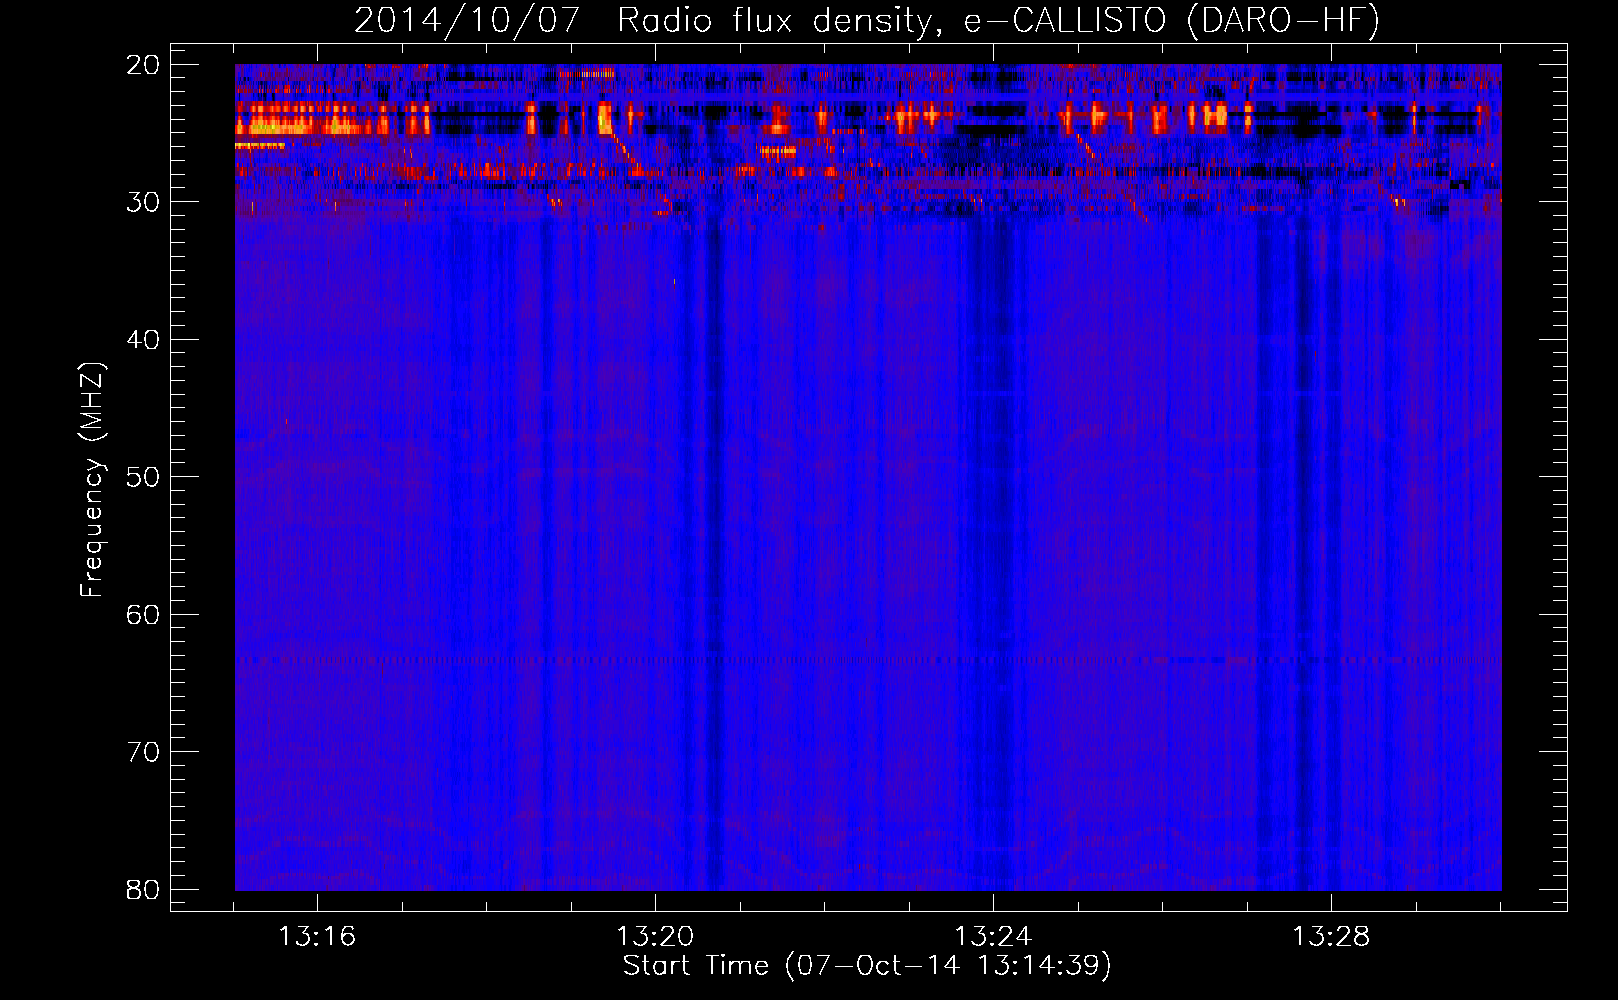Click the 20 MHz frequency tick label

point(143,65)
